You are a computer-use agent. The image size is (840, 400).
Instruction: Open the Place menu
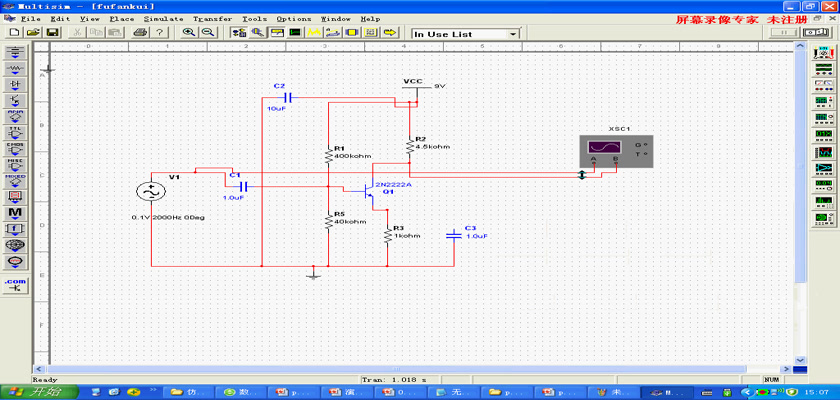[x=122, y=19]
